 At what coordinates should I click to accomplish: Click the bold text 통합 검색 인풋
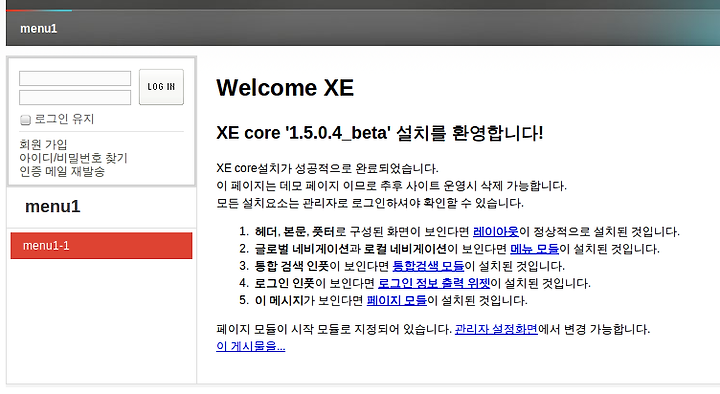292,266
